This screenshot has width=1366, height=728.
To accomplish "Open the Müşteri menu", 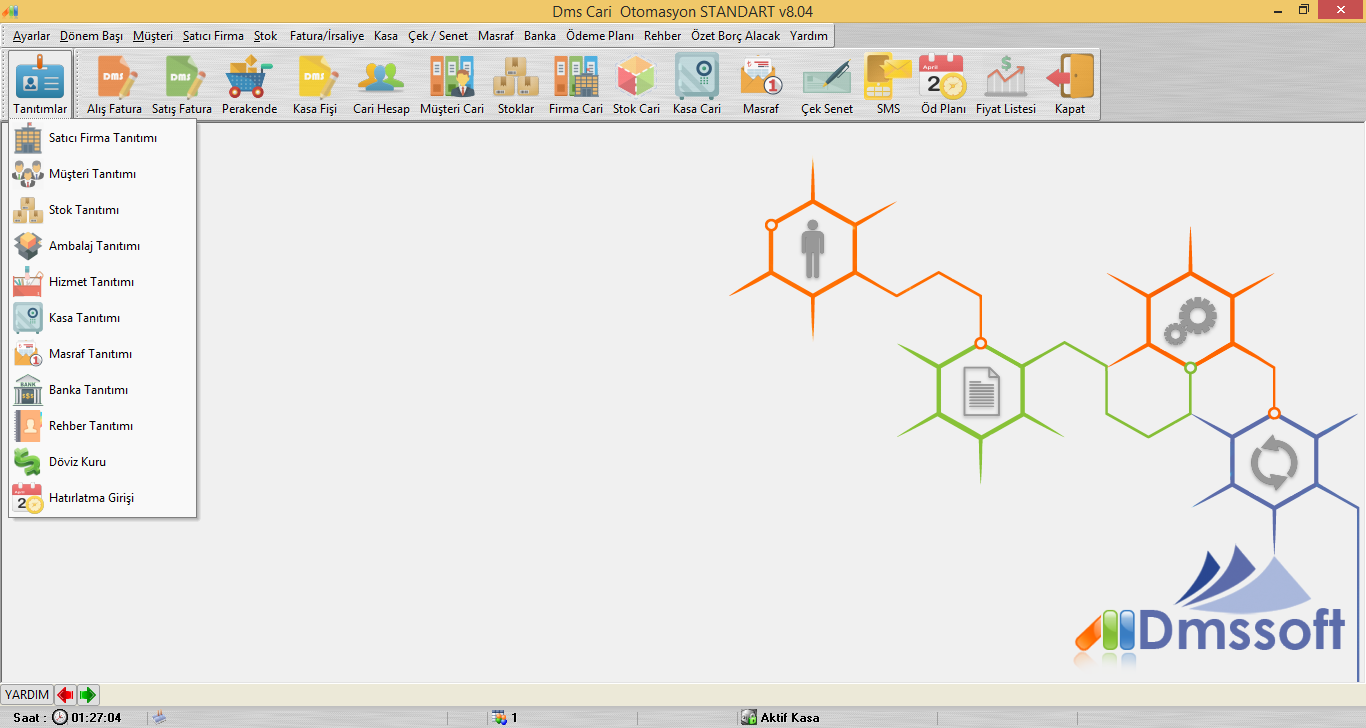I will 153,35.
